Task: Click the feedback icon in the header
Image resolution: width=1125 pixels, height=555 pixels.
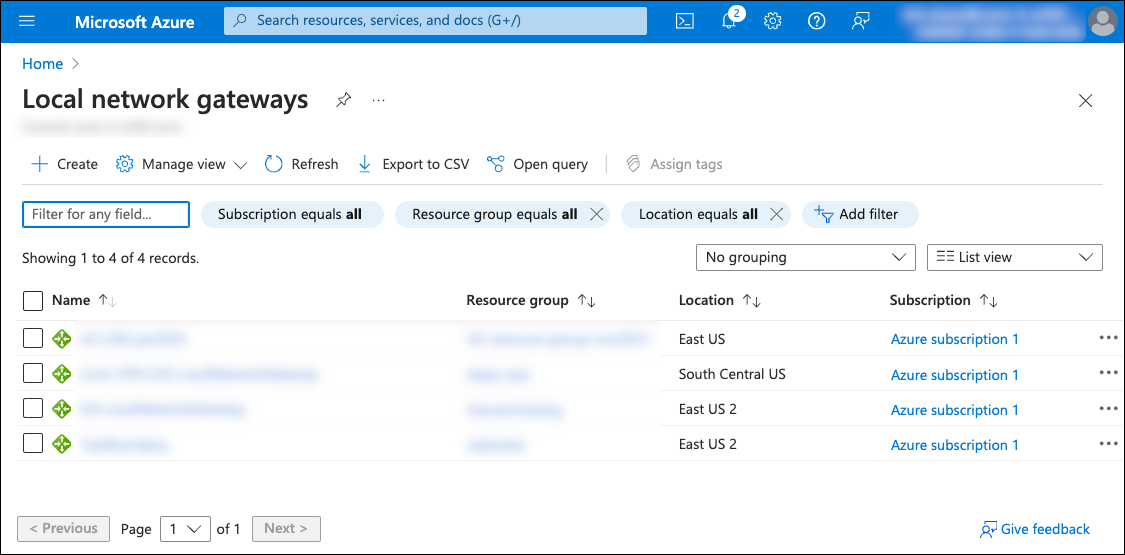Action: [x=860, y=21]
